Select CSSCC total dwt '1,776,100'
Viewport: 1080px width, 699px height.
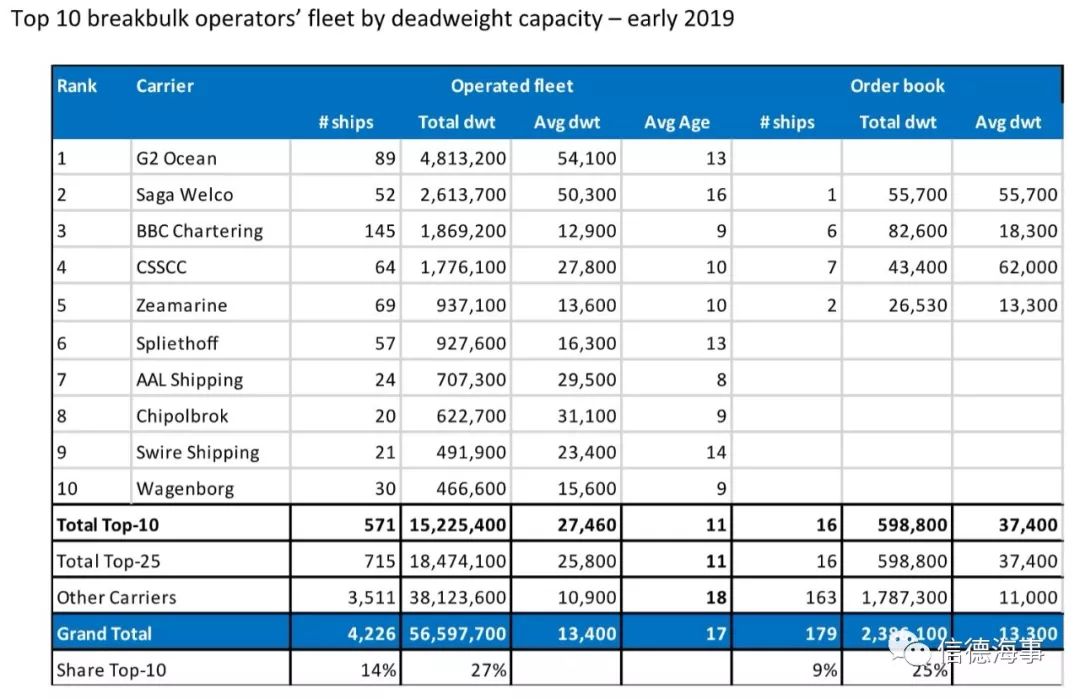[x=463, y=267]
